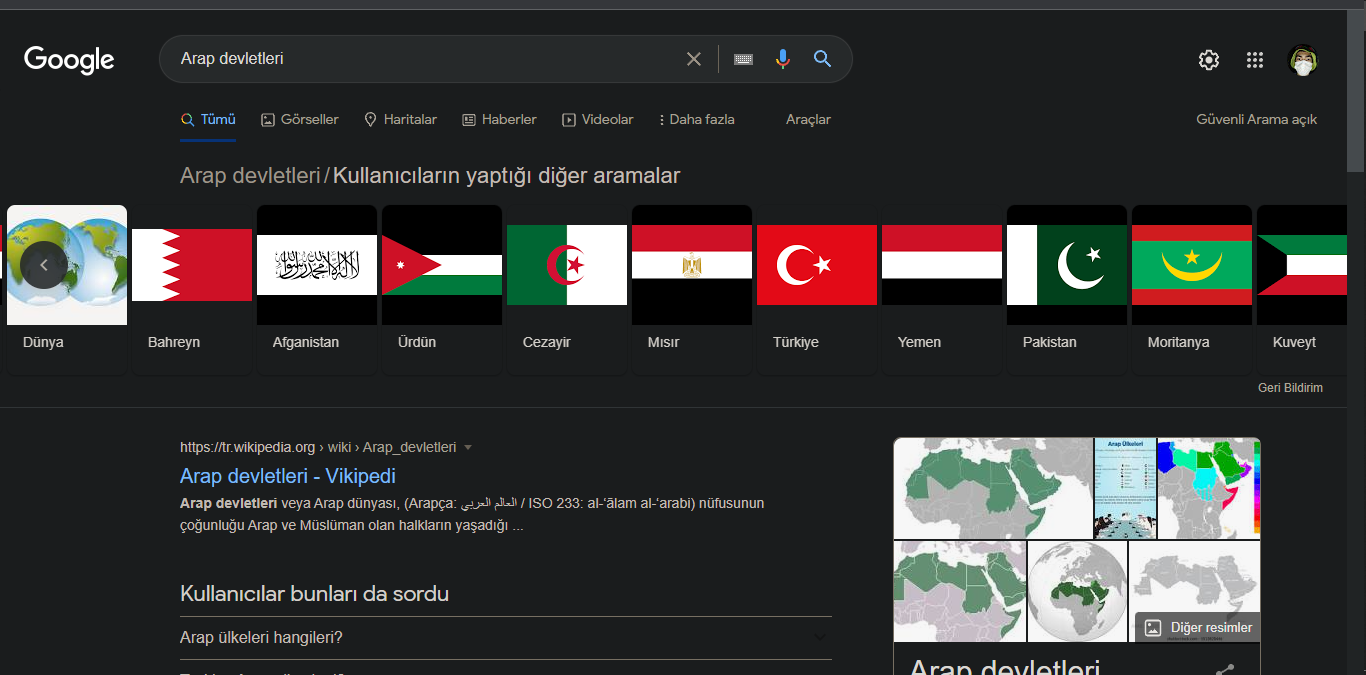Select the Yemen flag card

pos(942,289)
